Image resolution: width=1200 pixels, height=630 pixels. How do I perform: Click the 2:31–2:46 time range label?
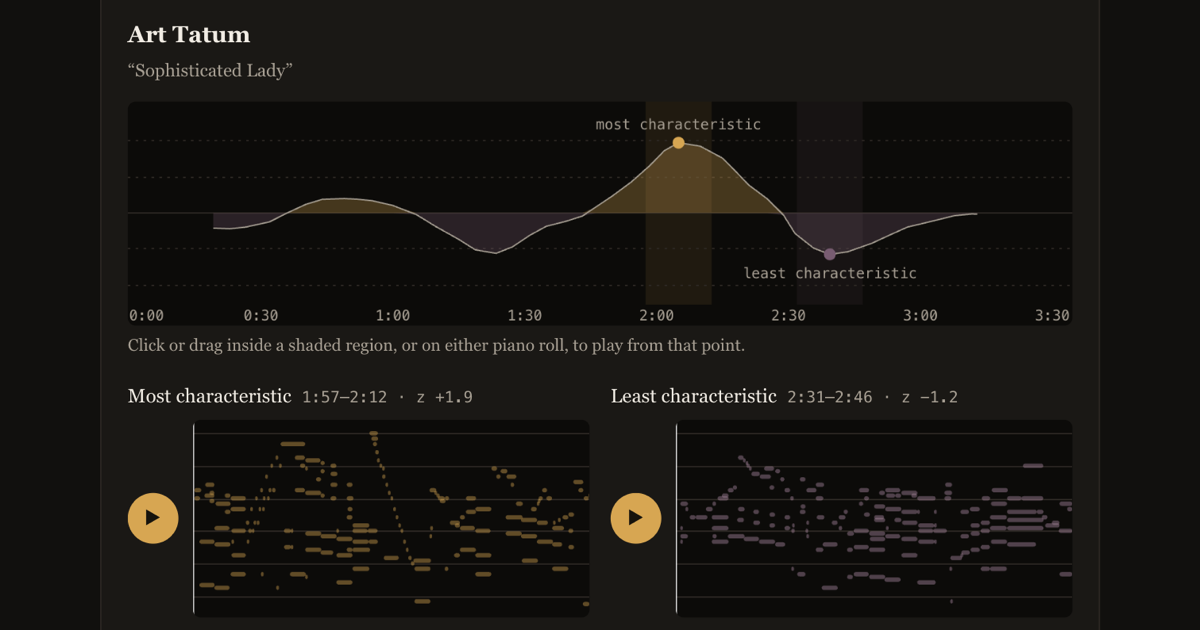click(830, 397)
